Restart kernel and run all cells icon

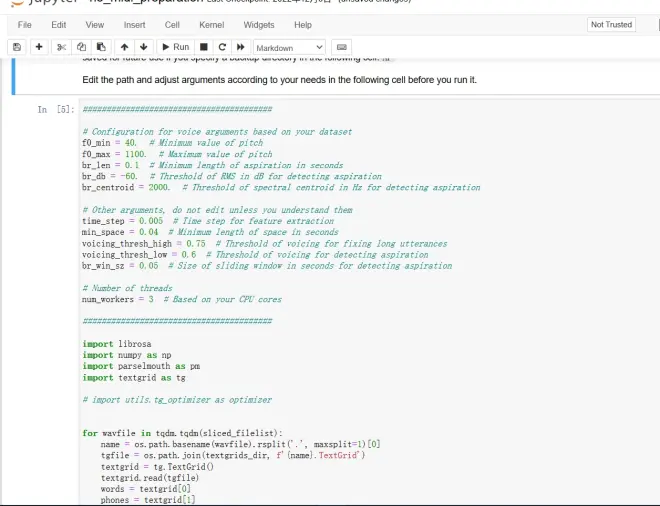240,47
